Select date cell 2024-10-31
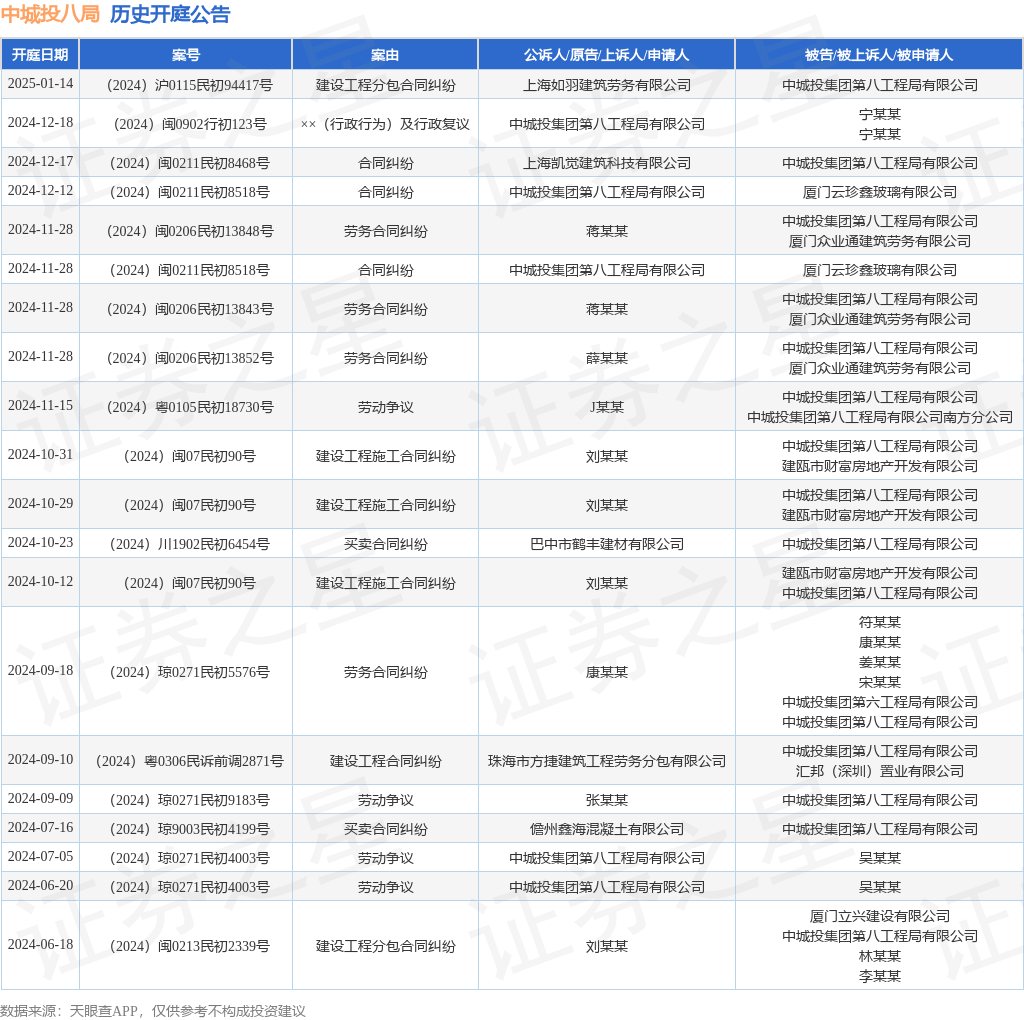 (x=40, y=454)
